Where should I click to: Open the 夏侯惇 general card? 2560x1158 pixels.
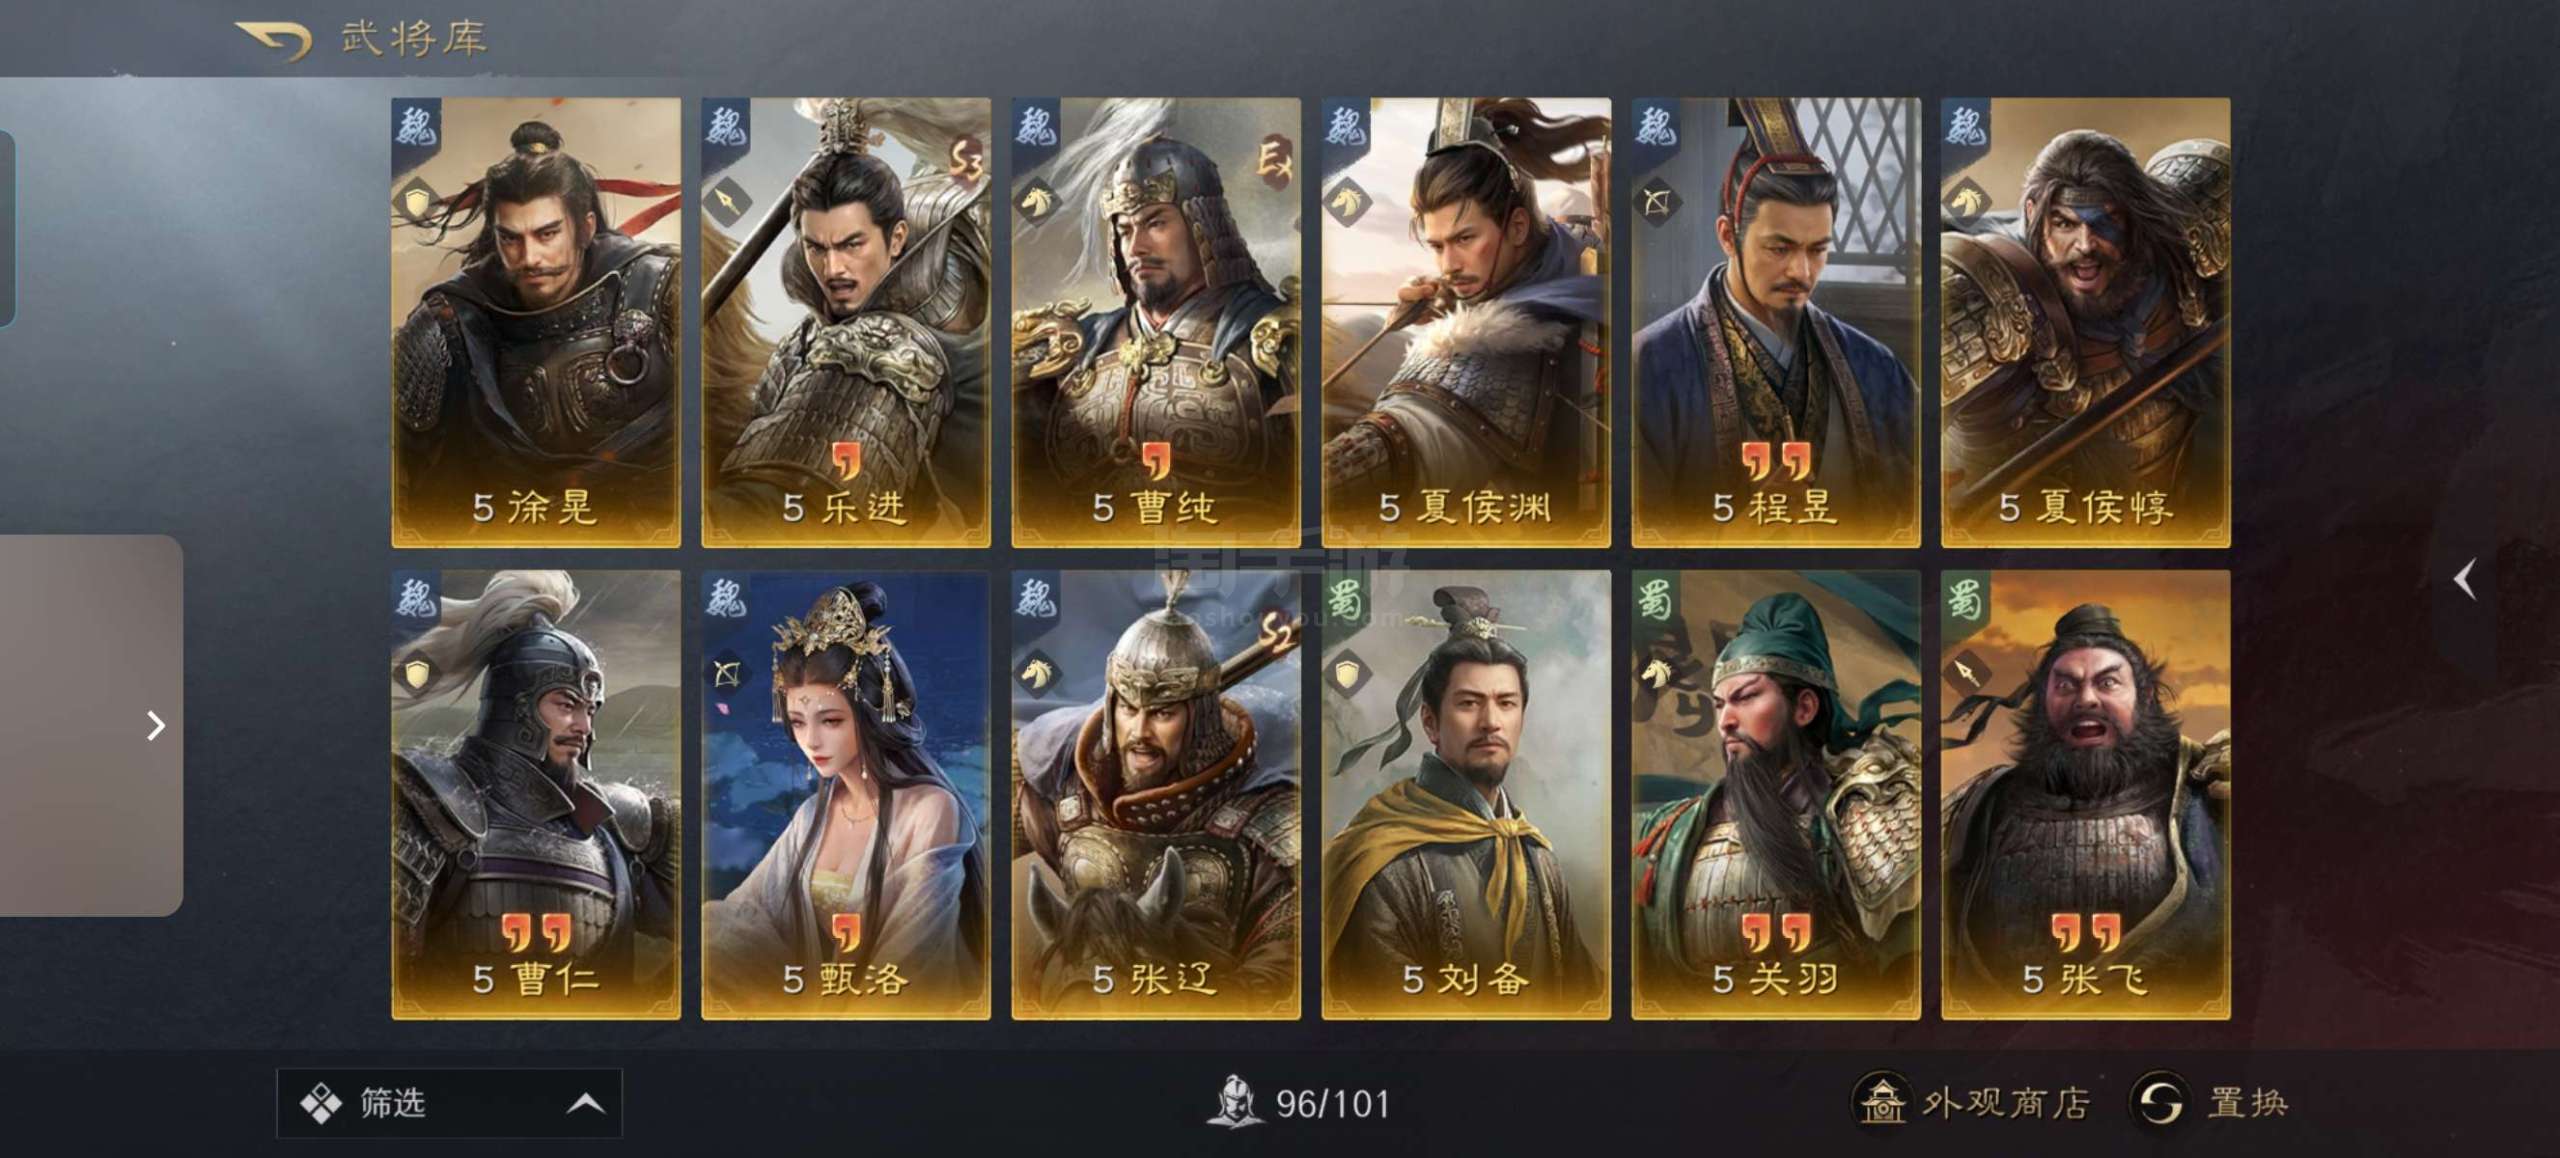click(2086, 322)
